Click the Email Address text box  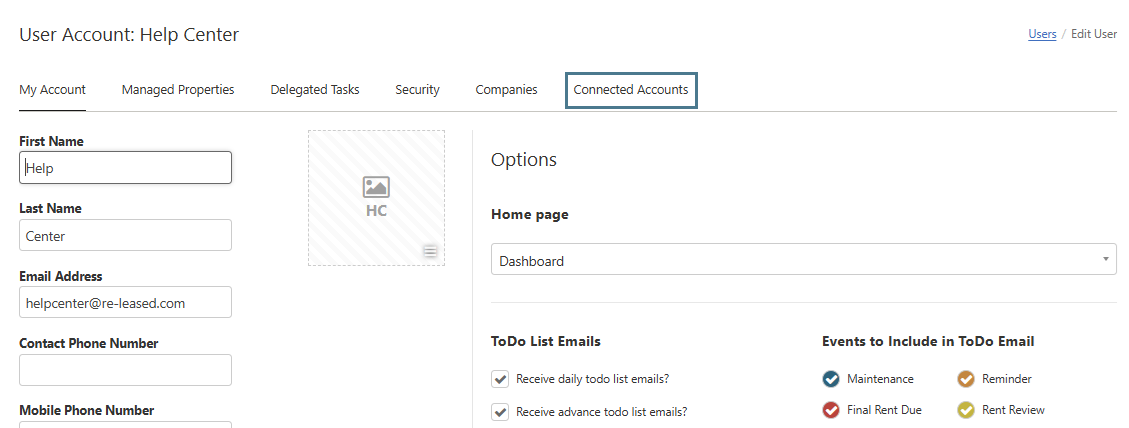point(126,302)
